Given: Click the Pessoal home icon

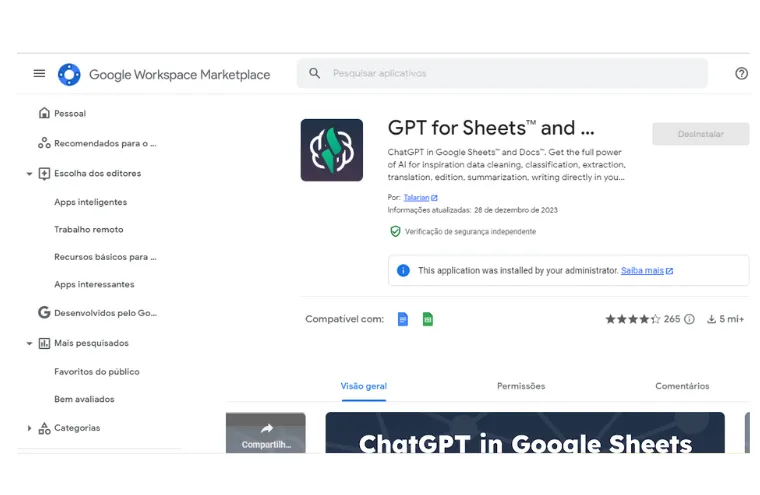Looking at the screenshot, I should [44, 113].
